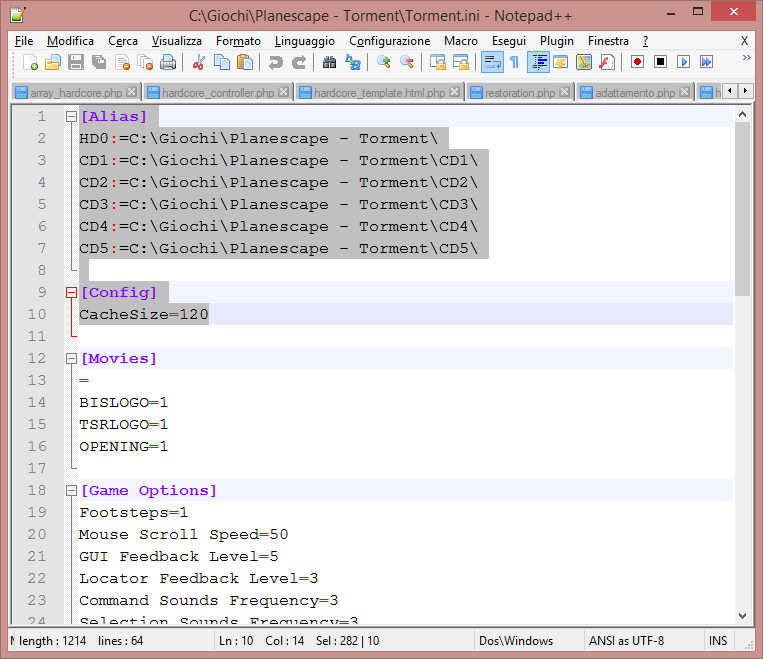Toggle synchronized horizontal scrolling icon
763x659 pixels.
coord(460,62)
